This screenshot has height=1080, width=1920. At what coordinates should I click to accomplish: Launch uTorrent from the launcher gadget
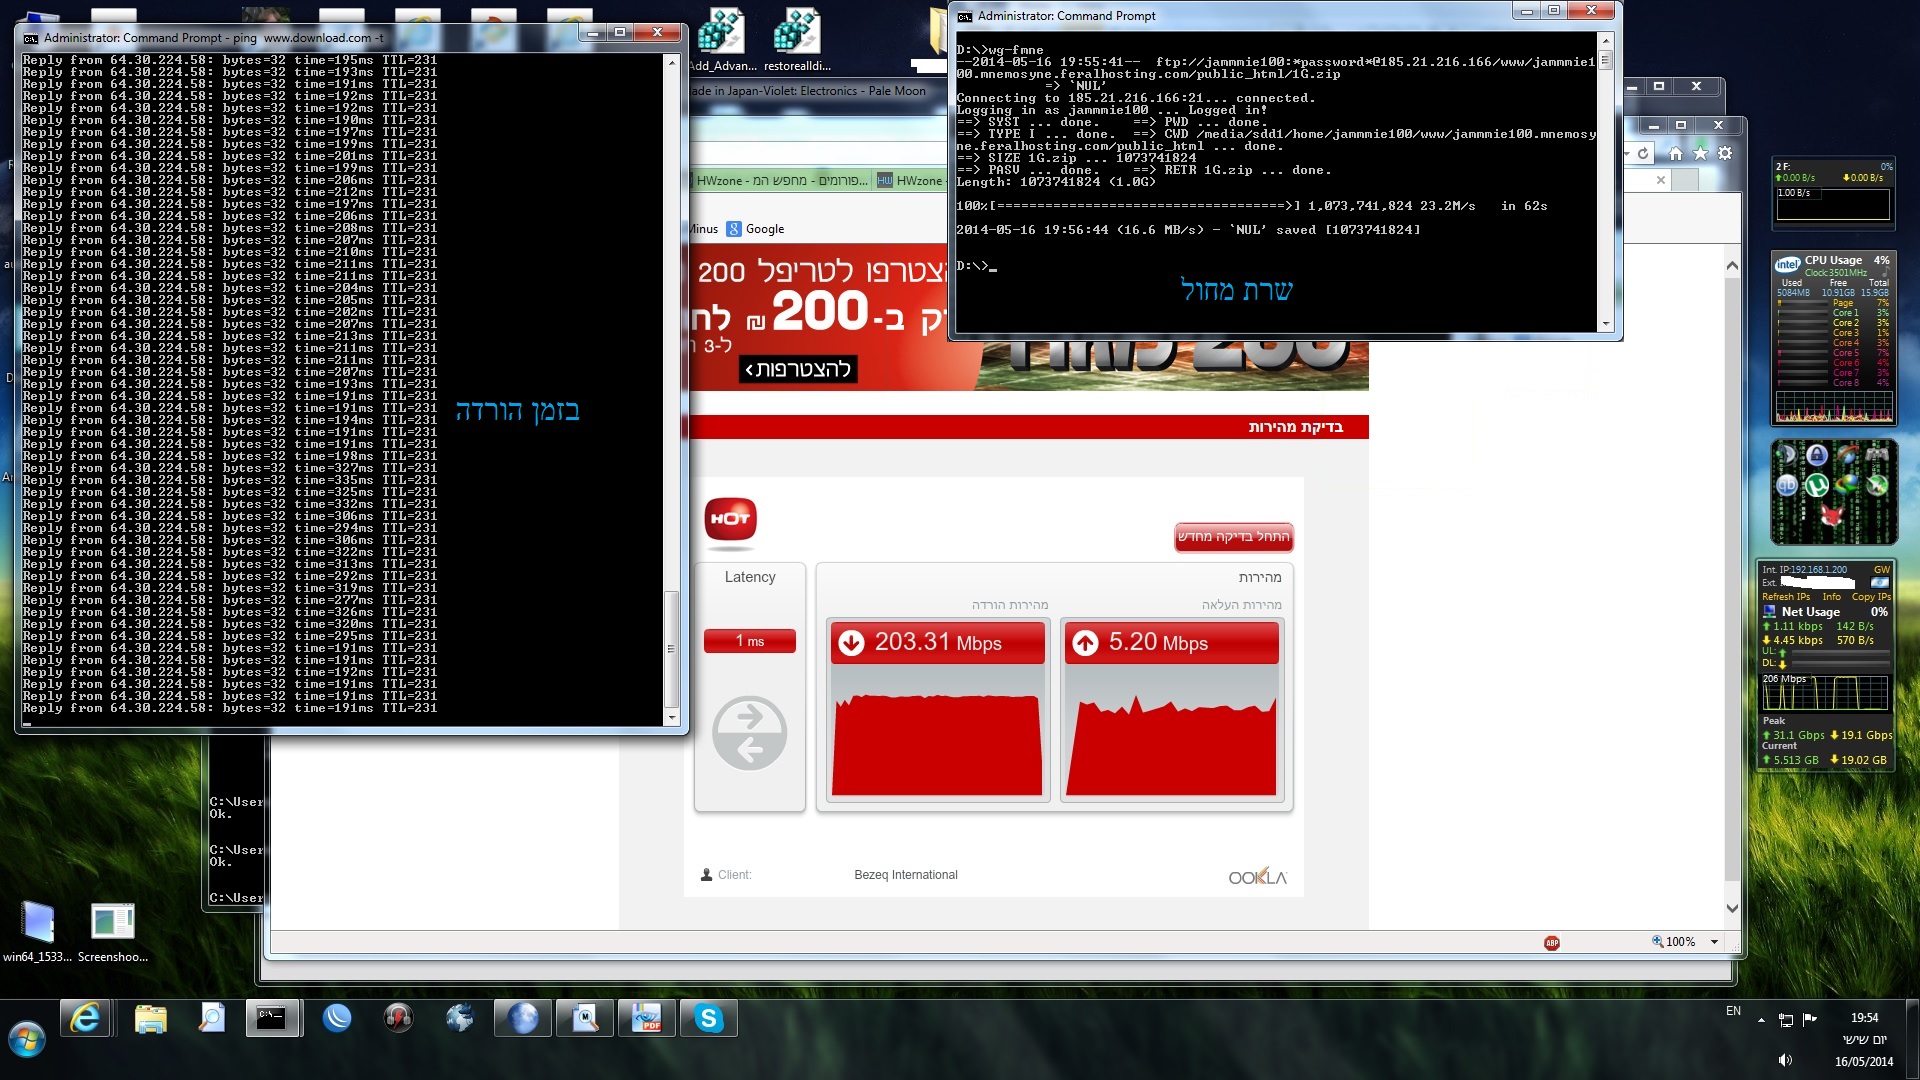point(1816,486)
